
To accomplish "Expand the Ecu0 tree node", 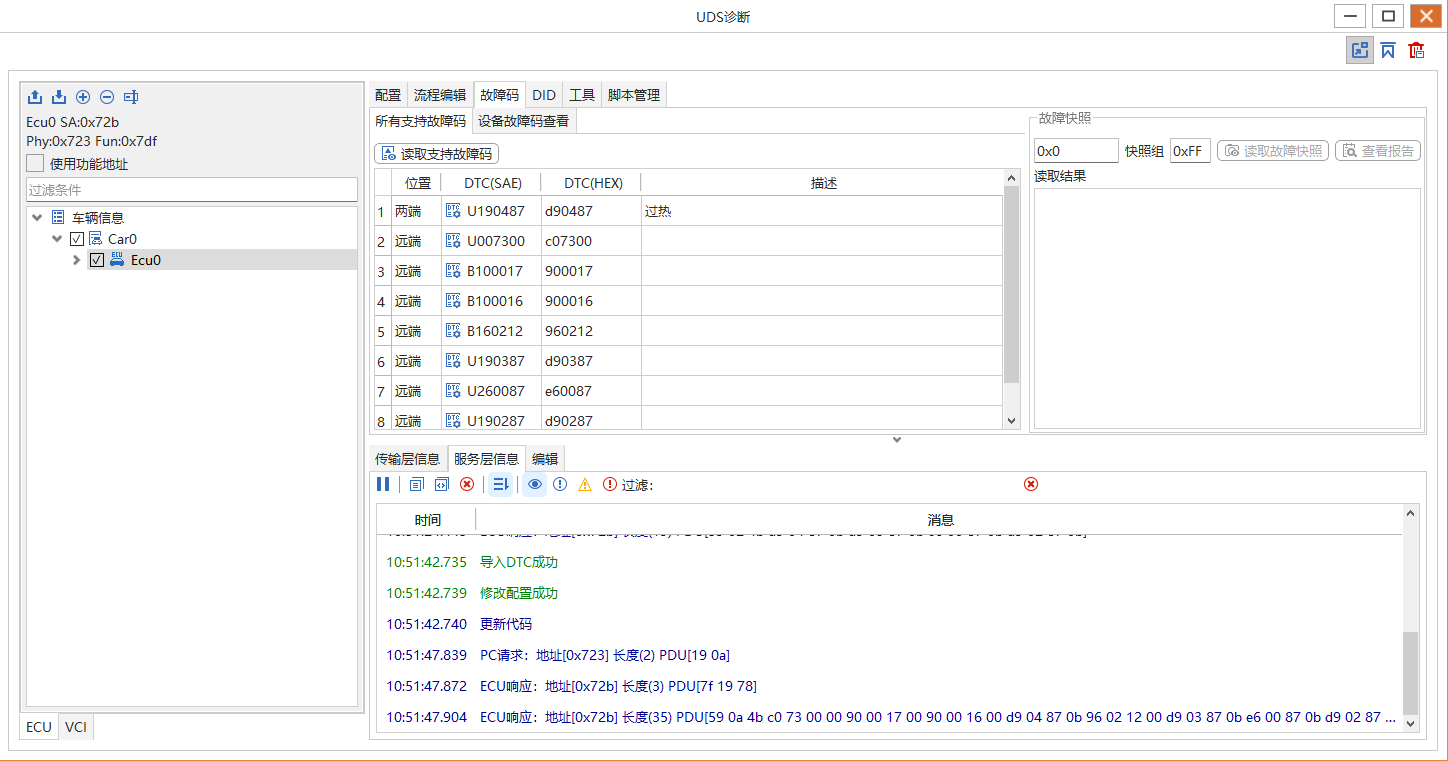I will click(78, 260).
